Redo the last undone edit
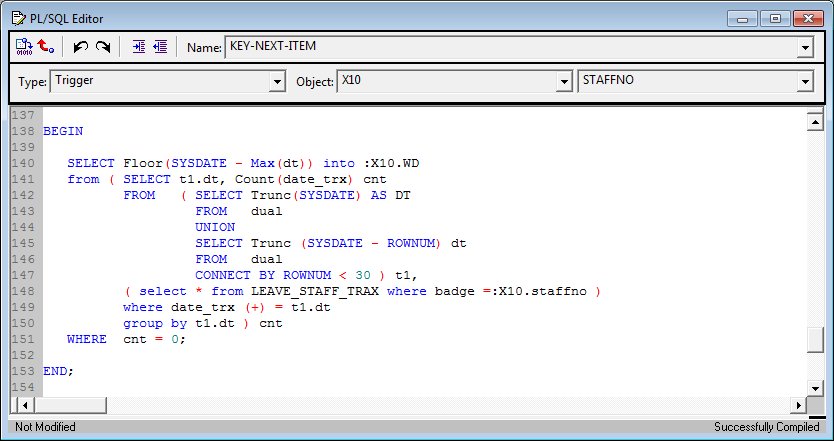This screenshot has height=441, width=834. click(102, 47)
